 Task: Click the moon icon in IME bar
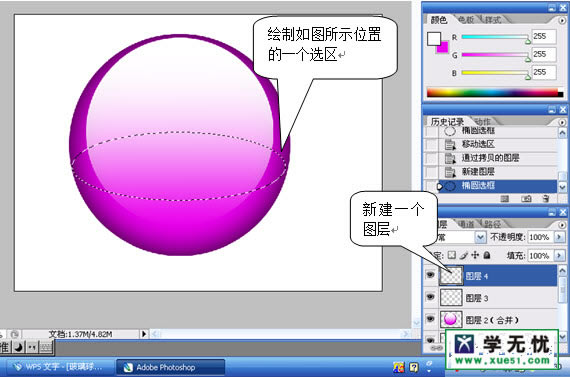18,348
